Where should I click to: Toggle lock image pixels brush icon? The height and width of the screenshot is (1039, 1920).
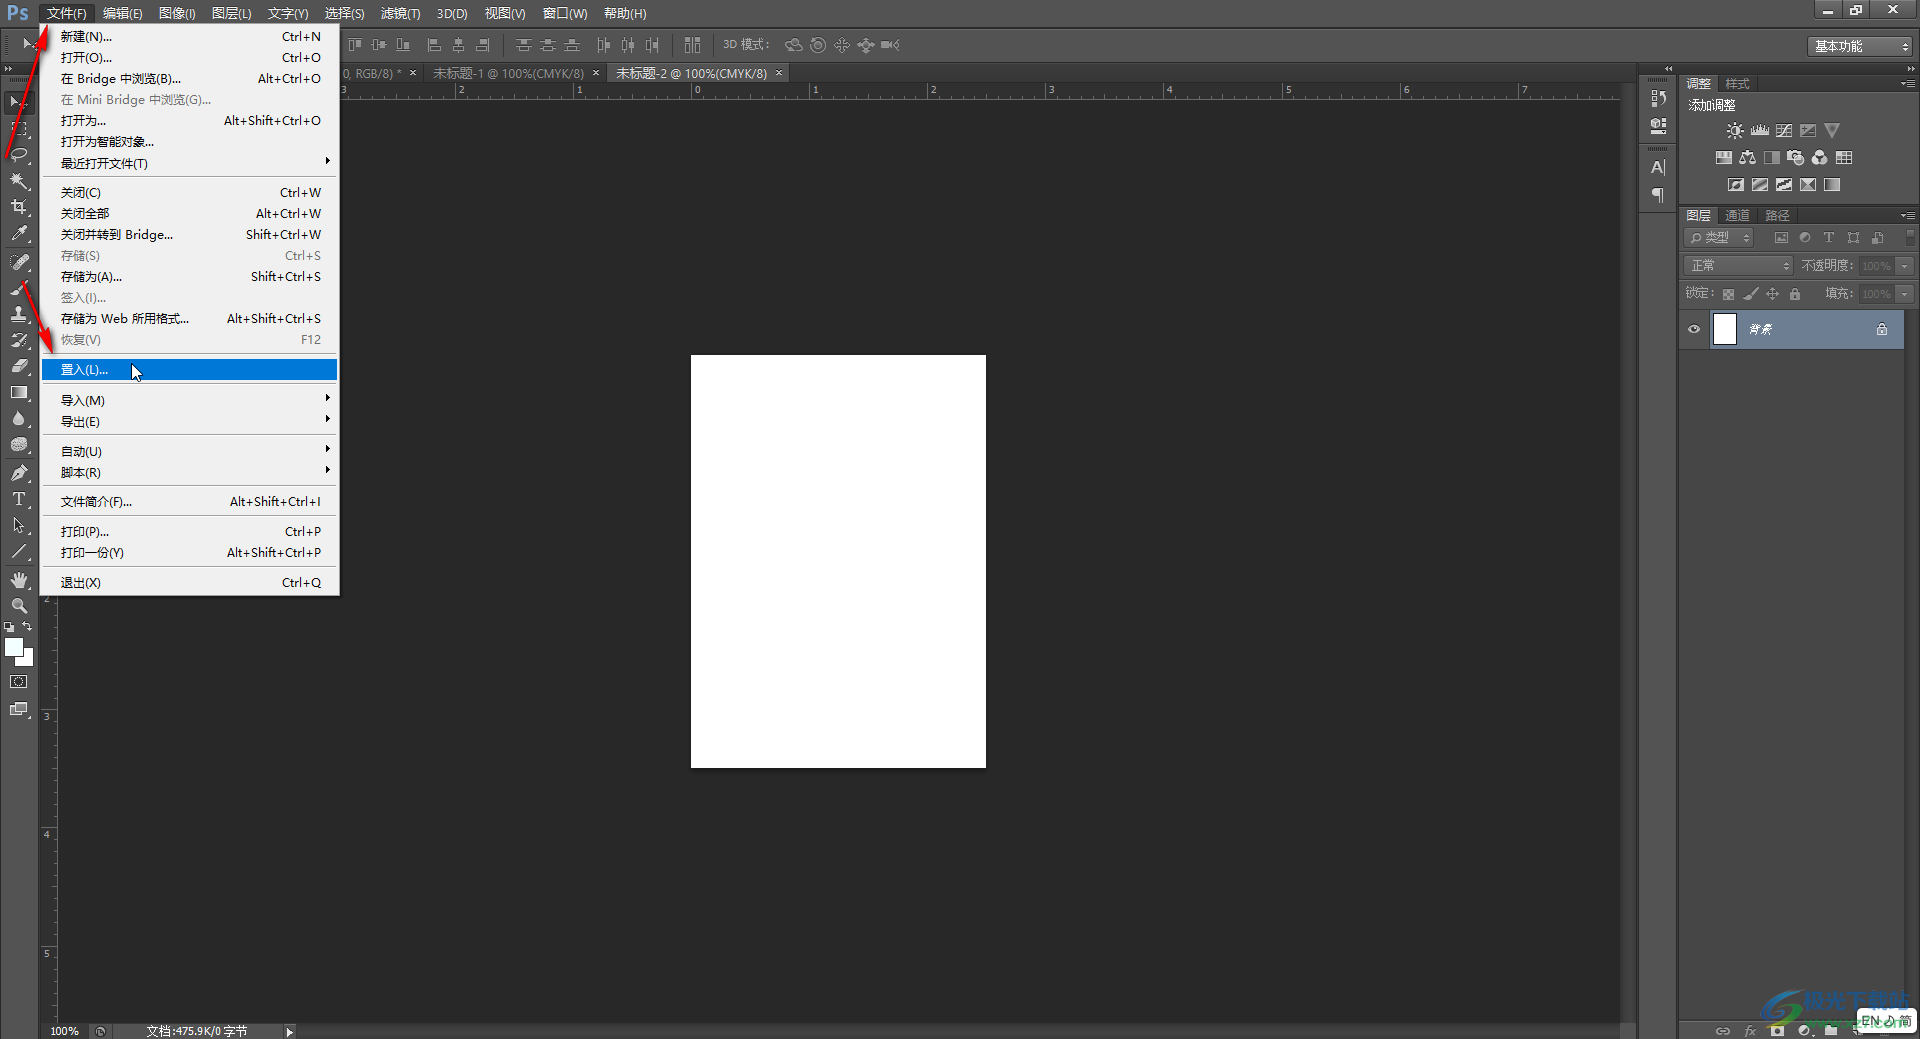[1751, 294]
